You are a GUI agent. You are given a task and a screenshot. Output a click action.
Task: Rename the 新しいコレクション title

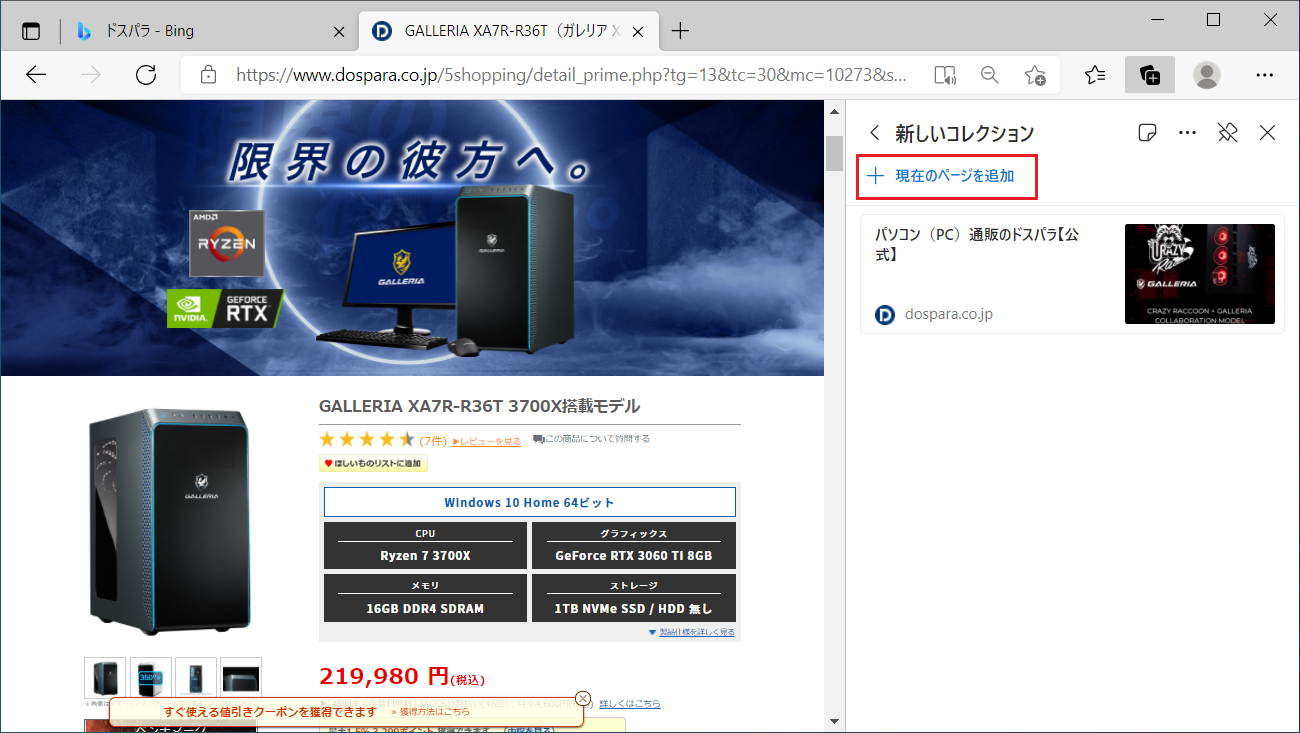pos(964,133)
